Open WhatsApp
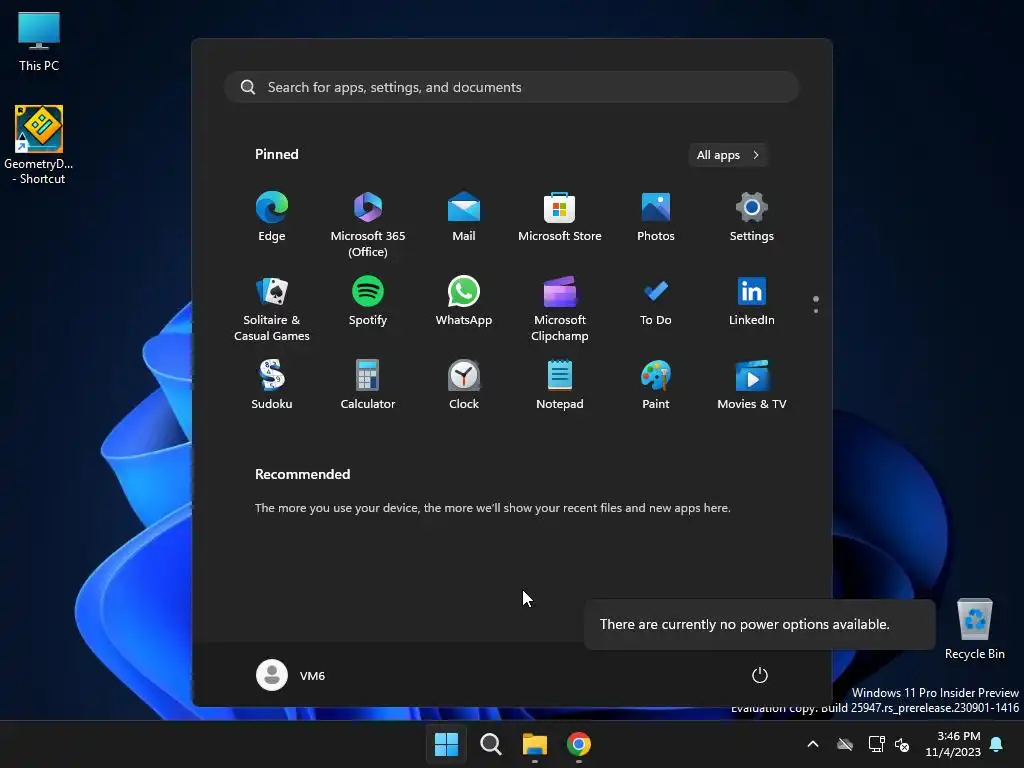The image size is (1024, 768). coord(464,301)
